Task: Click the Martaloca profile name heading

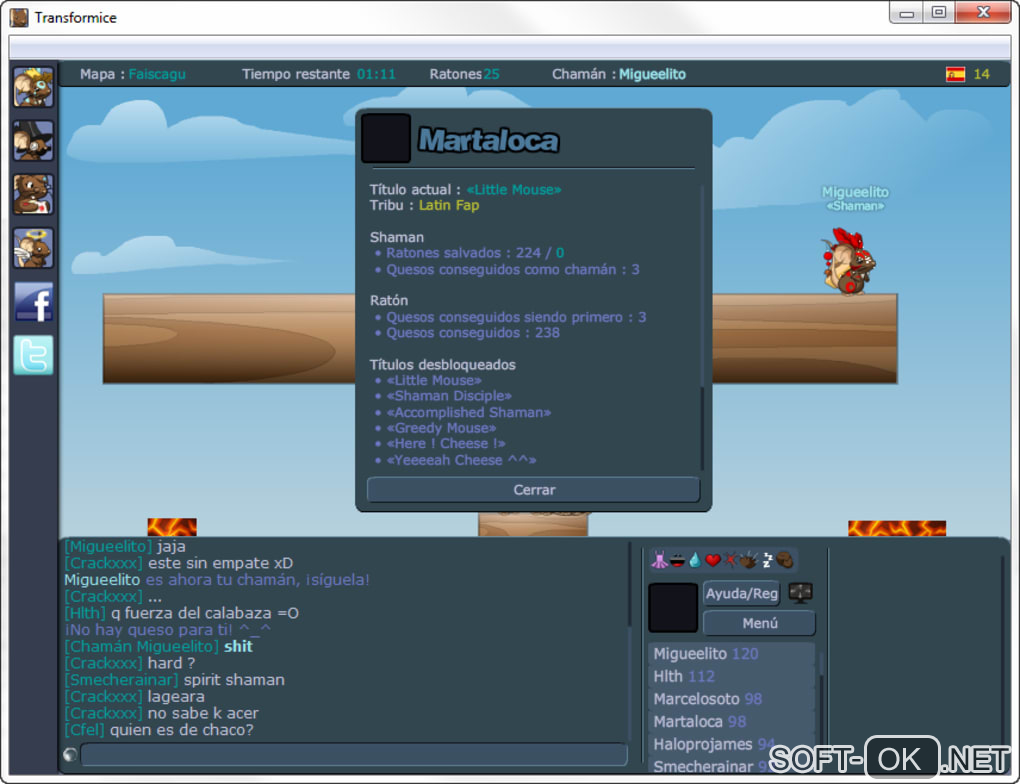Action: (x=488, y=141)
